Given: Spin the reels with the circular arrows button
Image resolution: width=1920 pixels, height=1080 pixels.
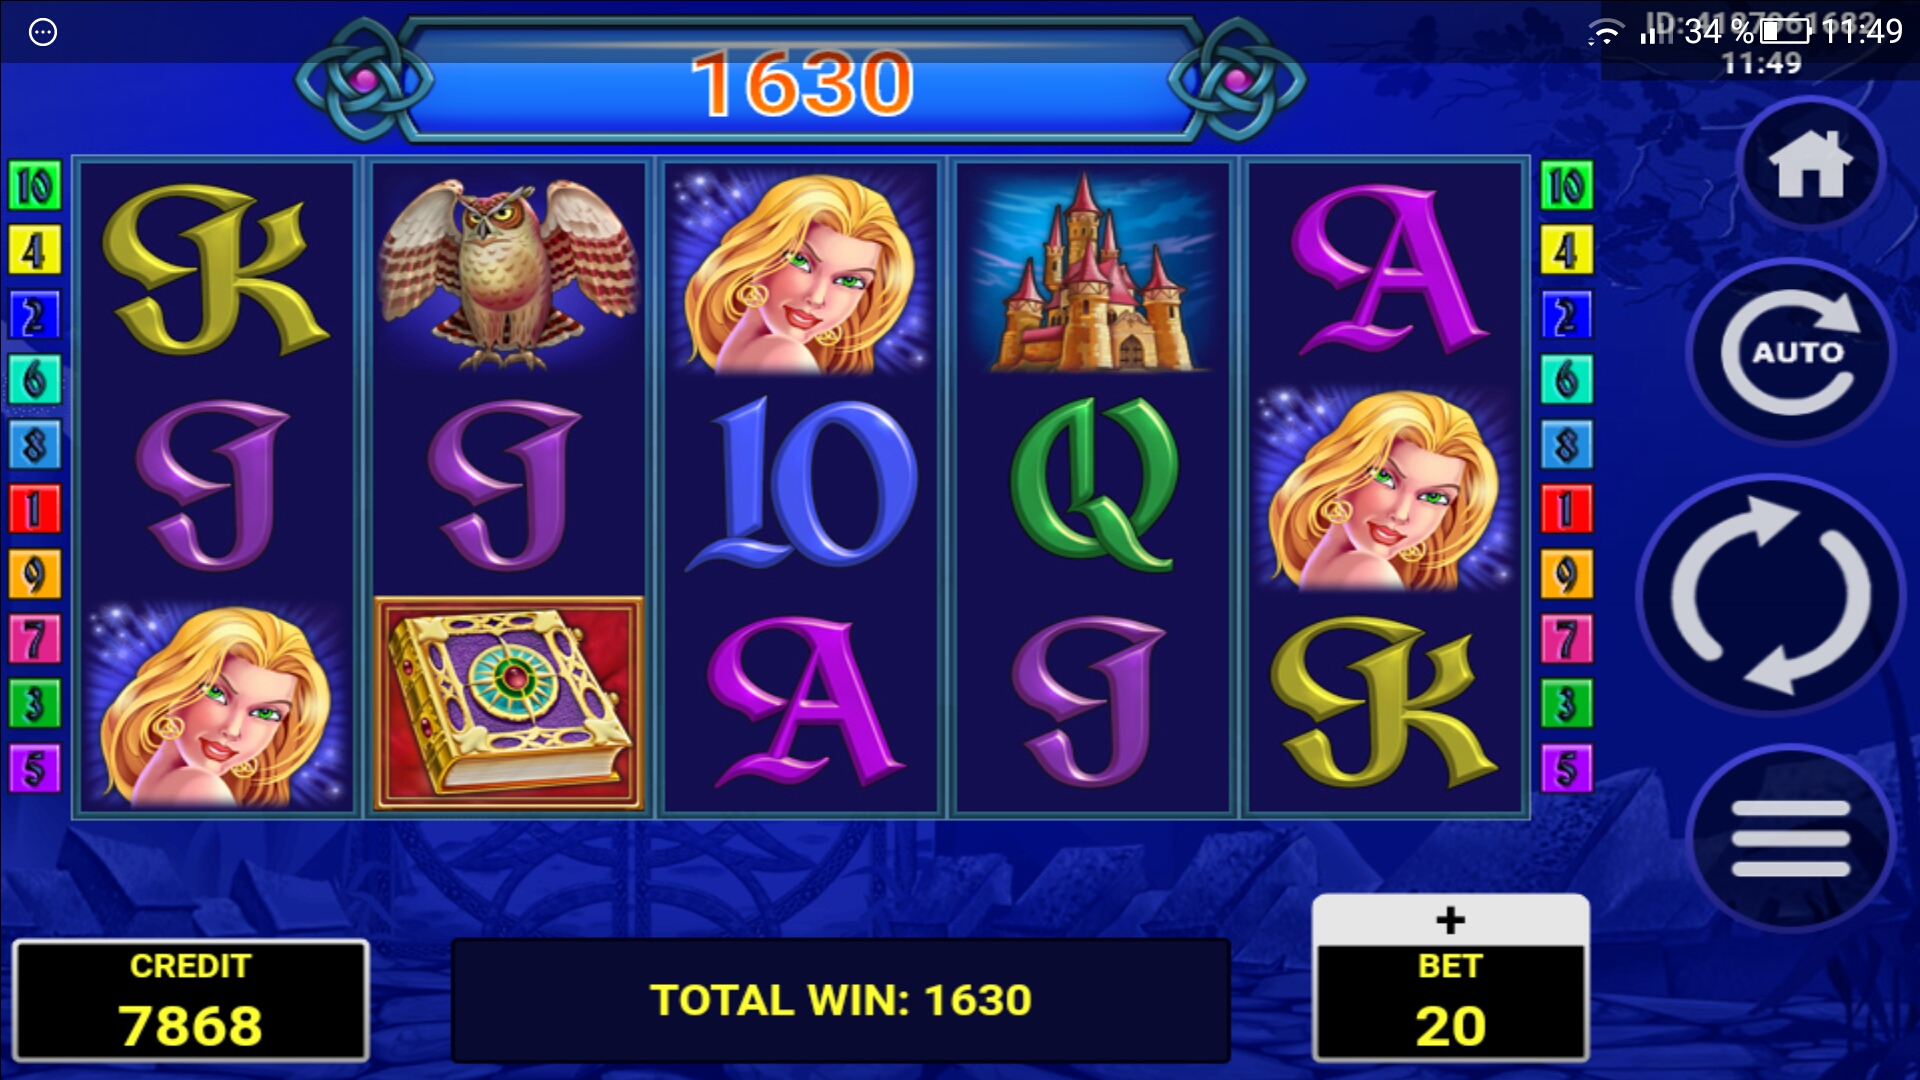Looking at the screenshot, I should pos(1772,595).
